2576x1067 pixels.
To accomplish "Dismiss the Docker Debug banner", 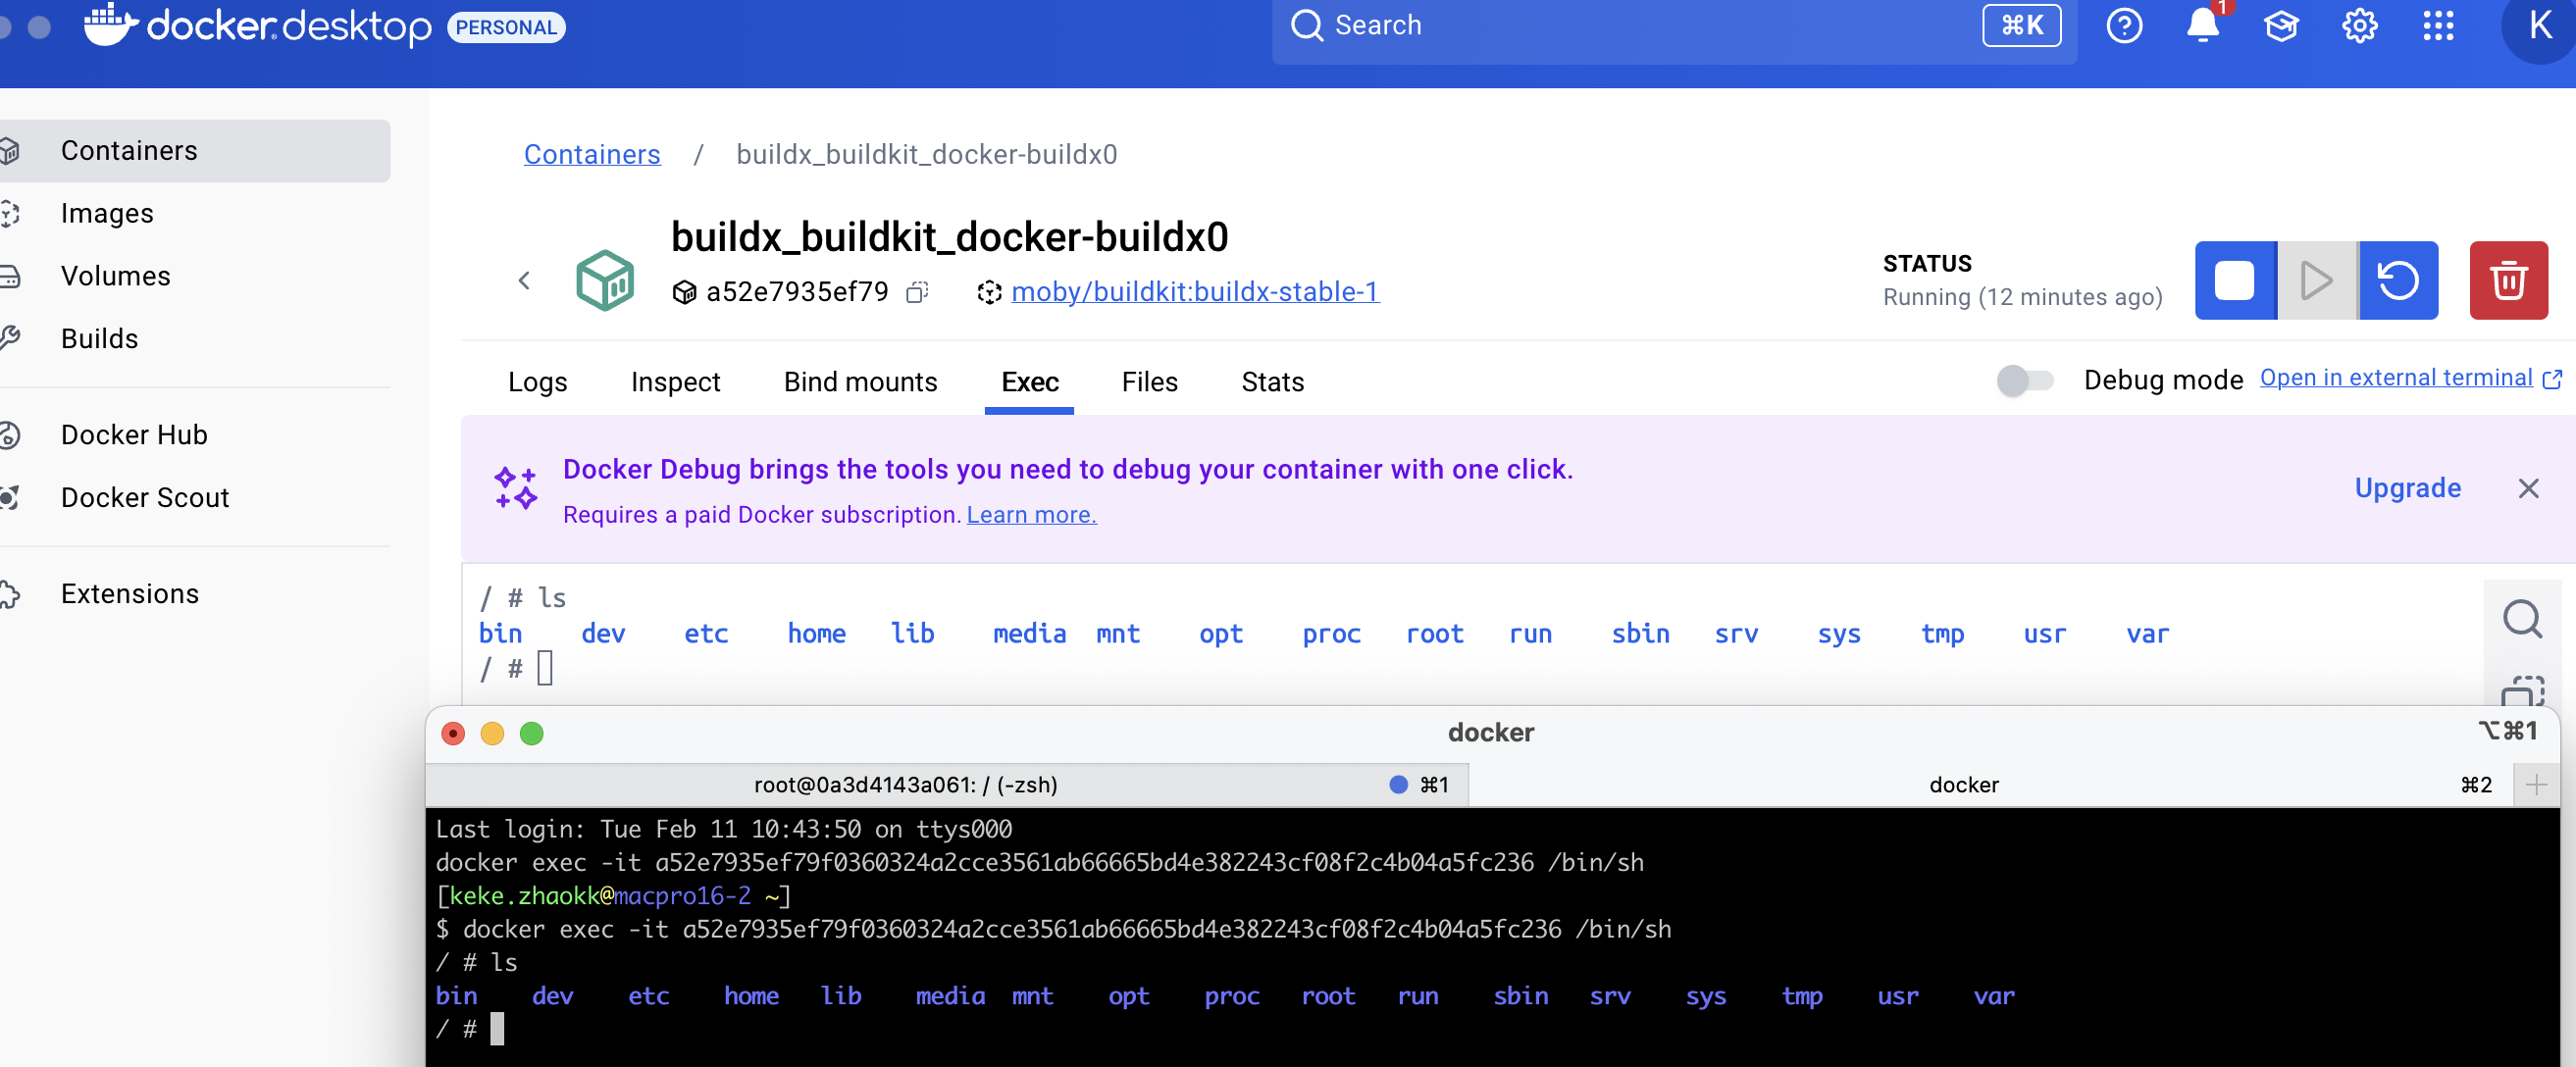I will click(x=2528, y=488).
